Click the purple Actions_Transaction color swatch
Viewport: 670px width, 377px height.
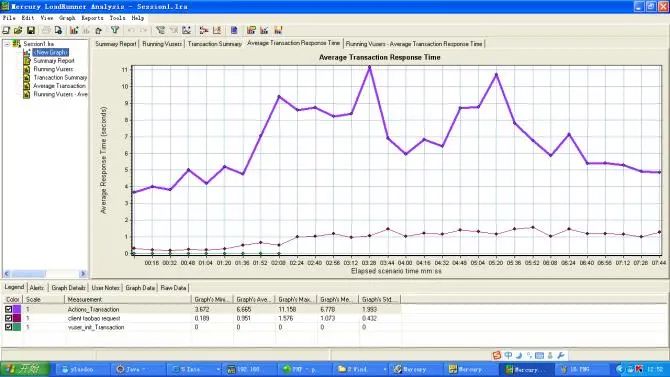coord(17,309)
